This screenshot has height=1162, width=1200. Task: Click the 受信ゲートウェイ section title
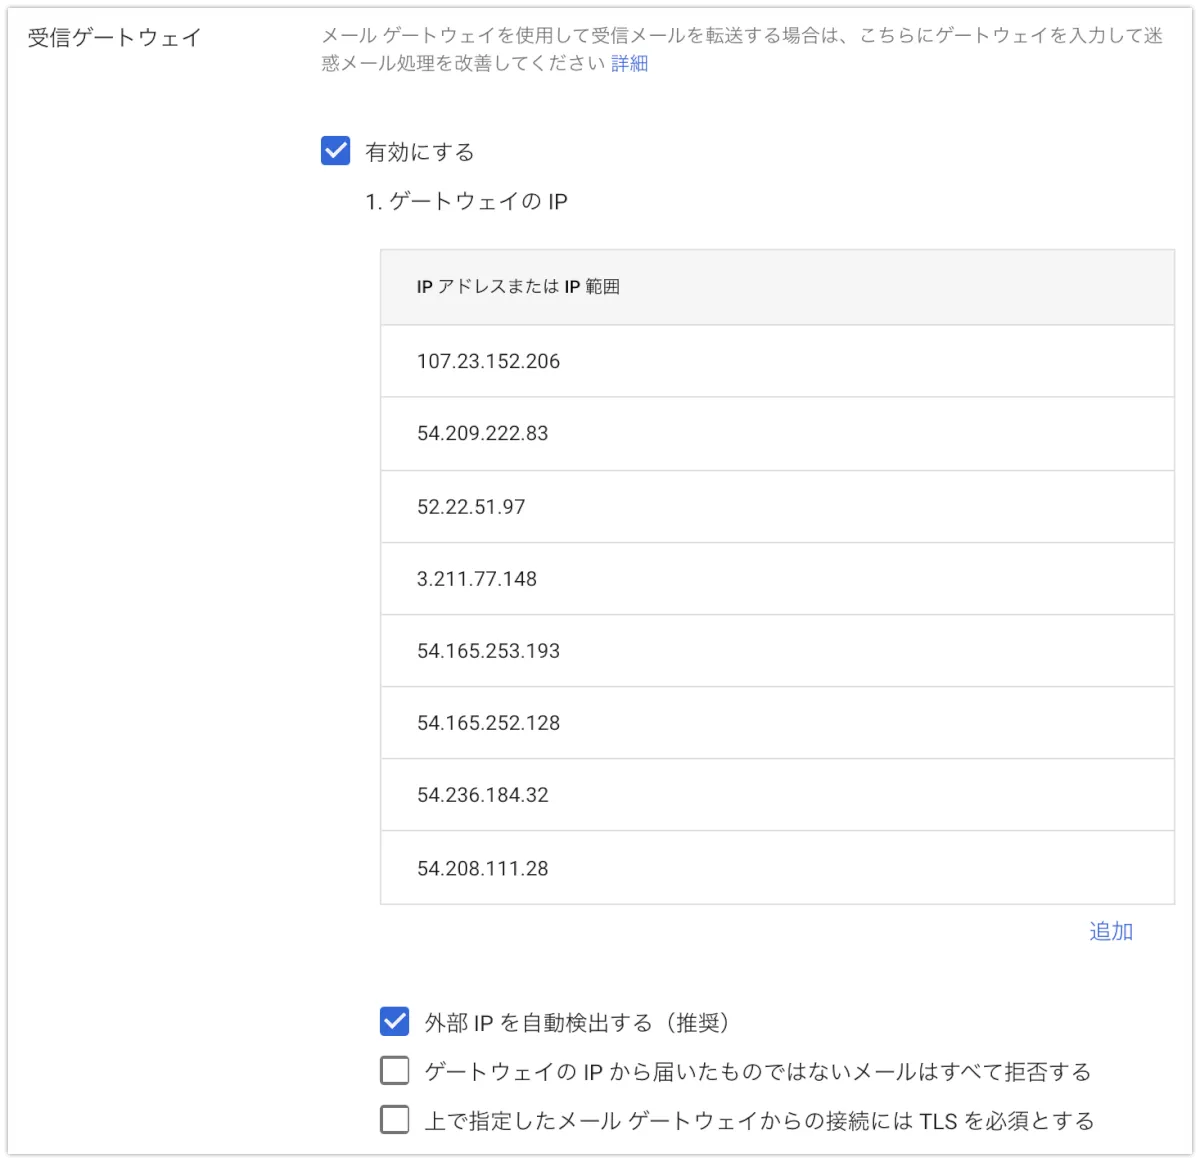coord(114,38)
